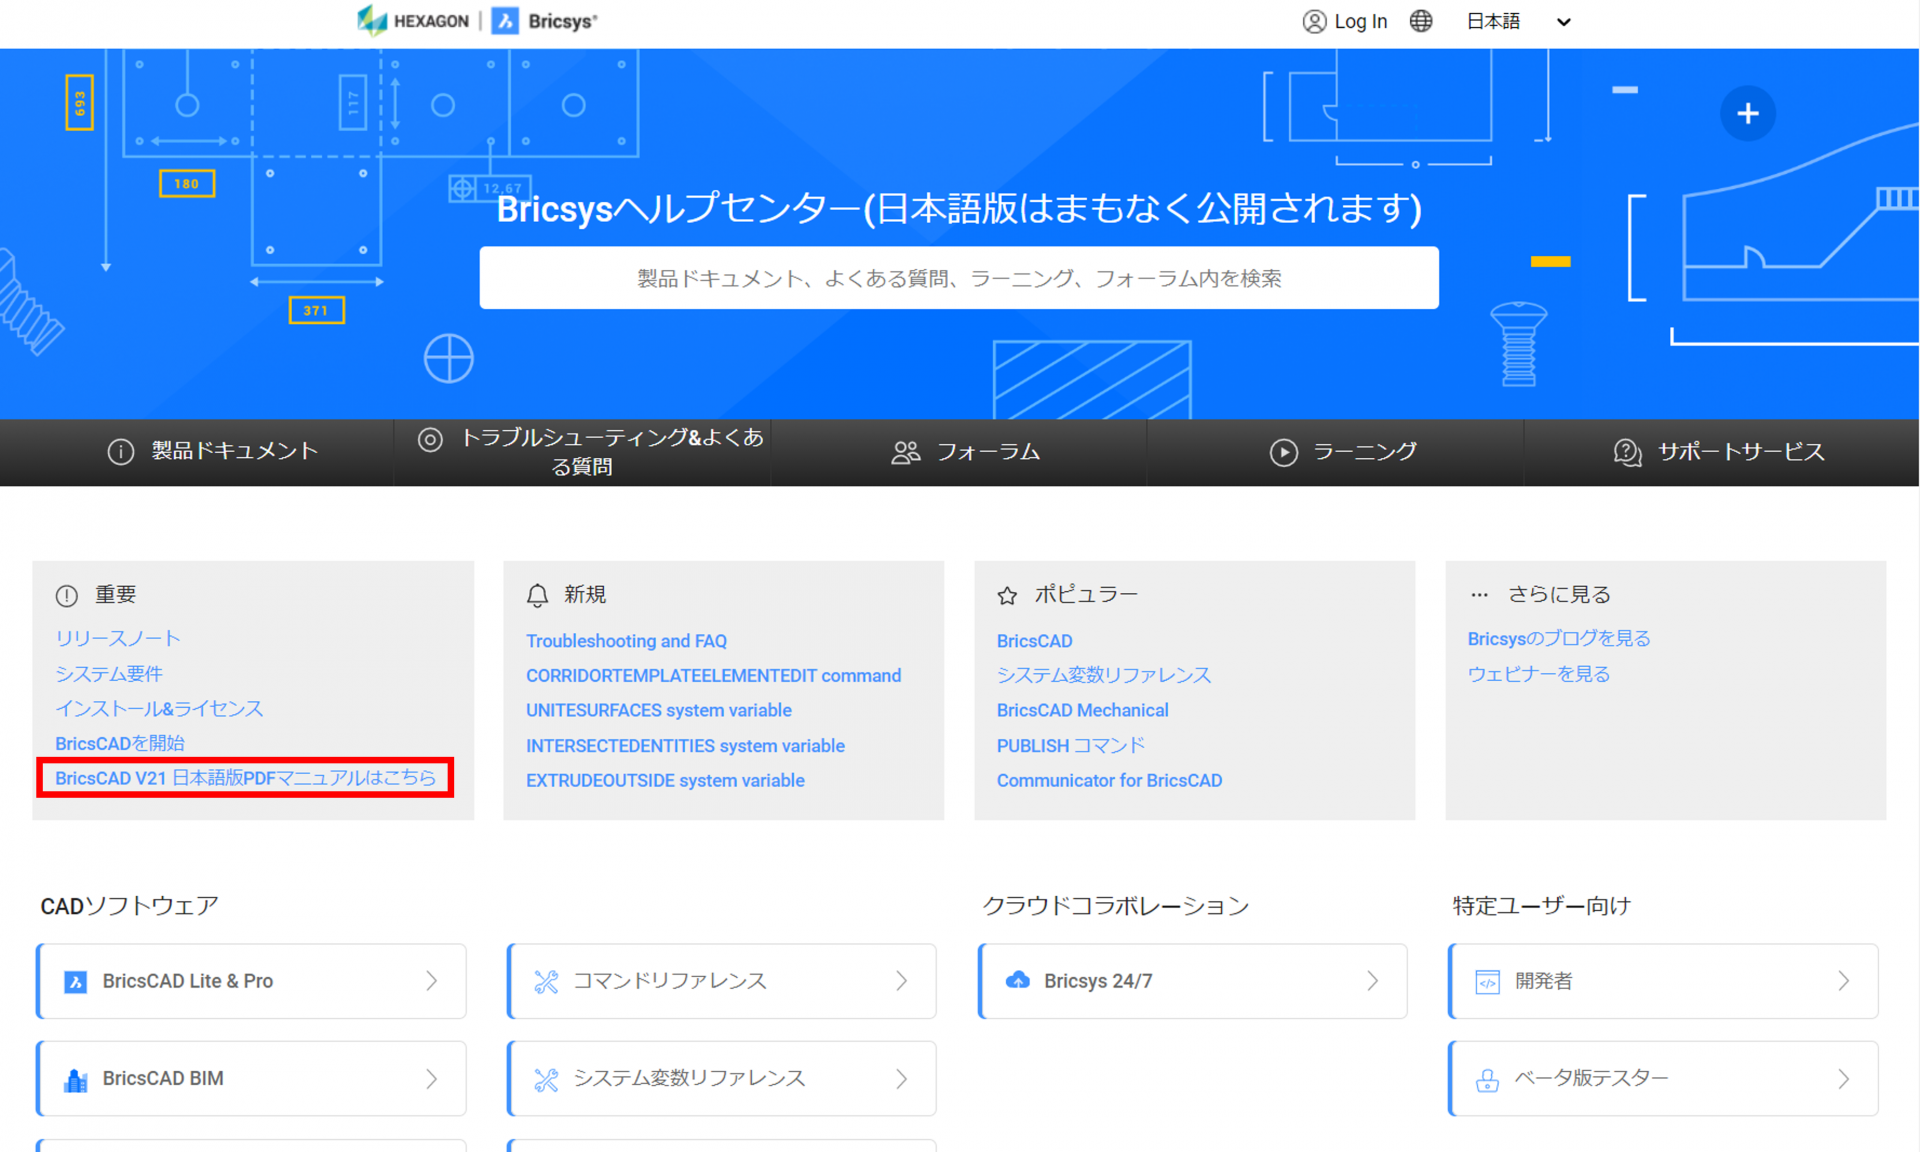This screenshot has width=1920, height=1152.
Task: Open the Bricsysのブログを見る link
Action: click(1559, 638)
